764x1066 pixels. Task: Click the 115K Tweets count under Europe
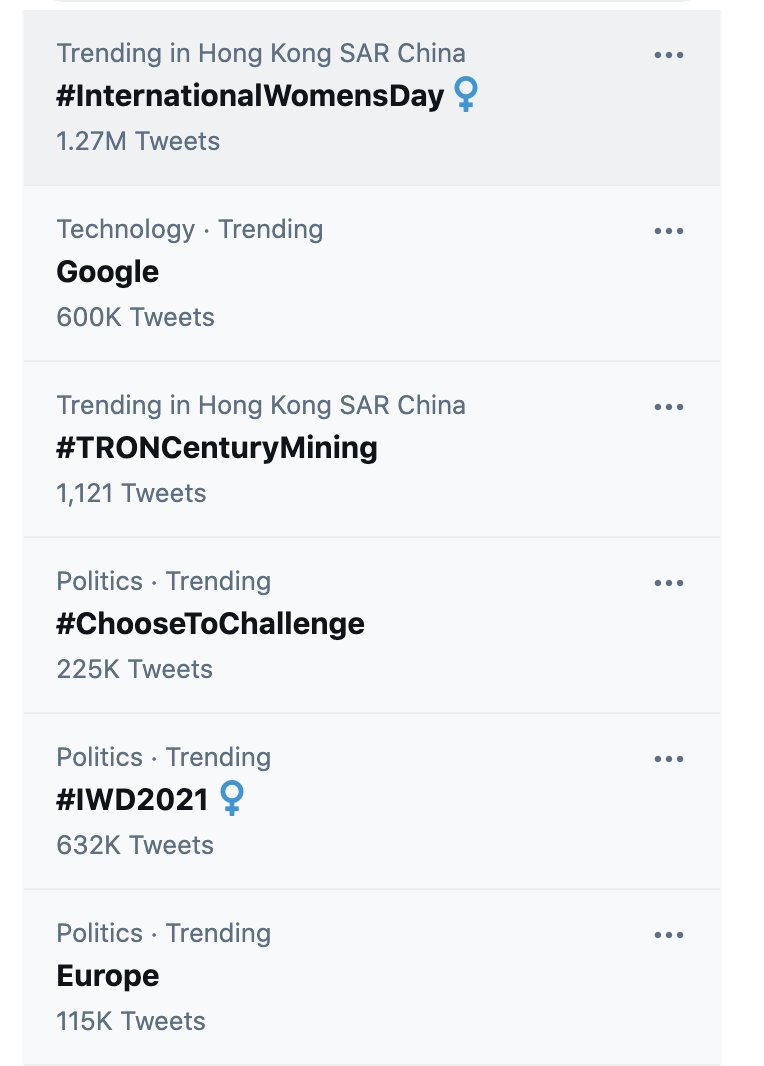click(131, 1022)
